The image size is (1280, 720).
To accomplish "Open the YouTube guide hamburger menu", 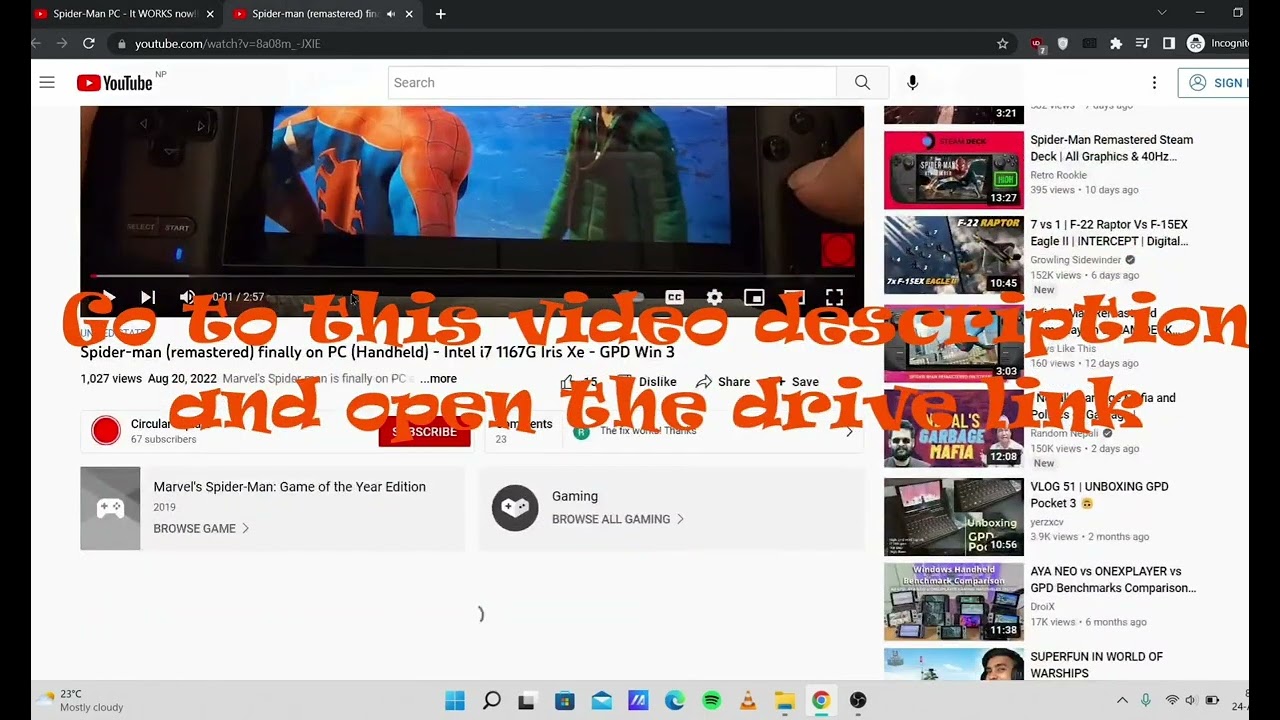I will click(x=47, y=82).
